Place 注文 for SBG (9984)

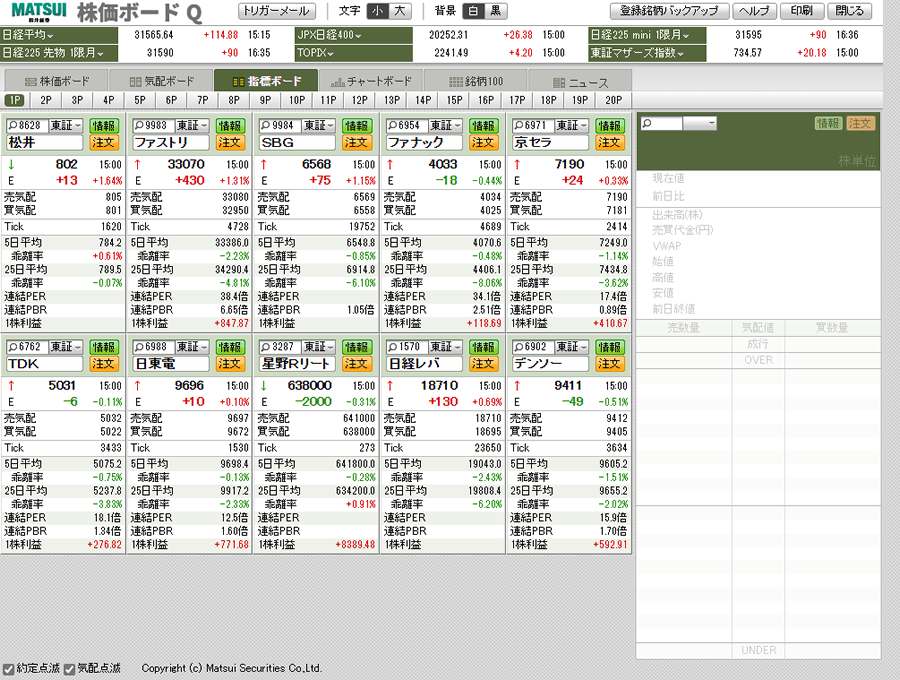tap(356, 142)
